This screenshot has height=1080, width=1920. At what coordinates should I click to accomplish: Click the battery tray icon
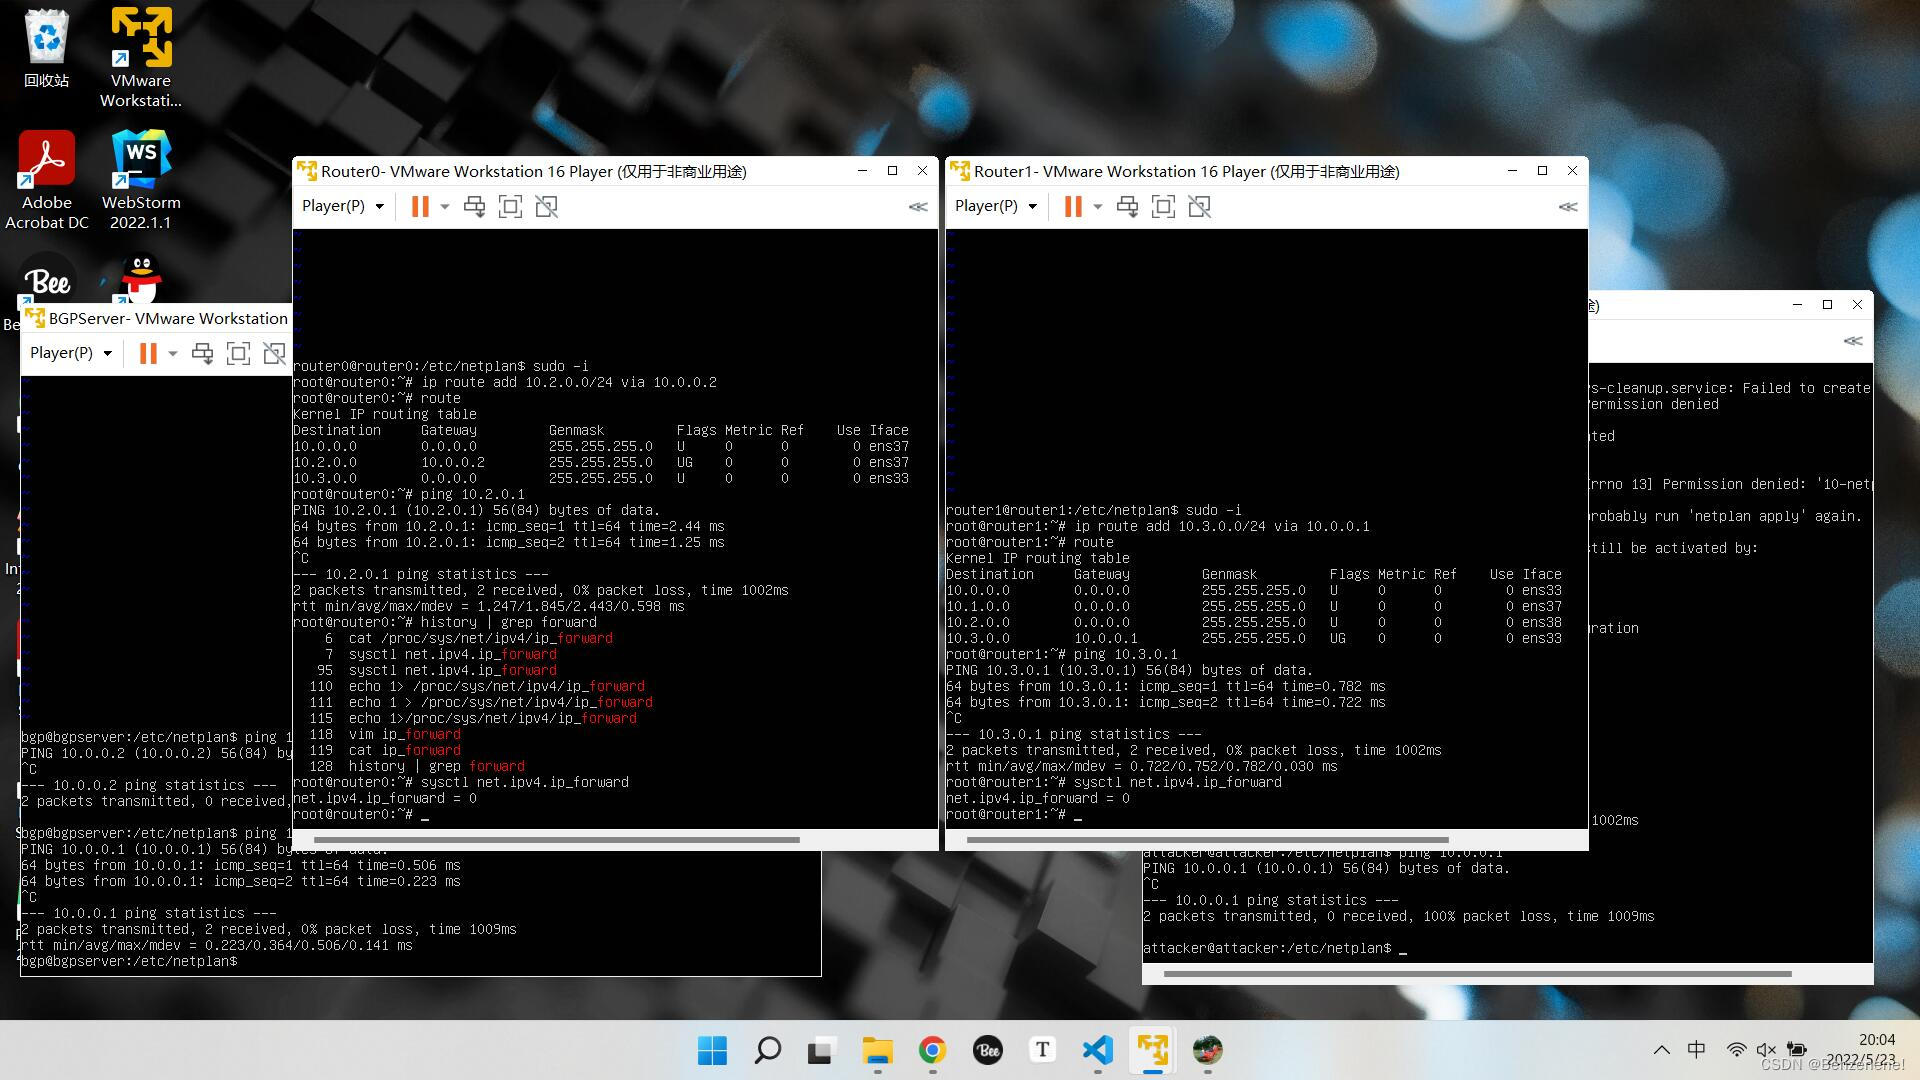click(1797, 1050)
